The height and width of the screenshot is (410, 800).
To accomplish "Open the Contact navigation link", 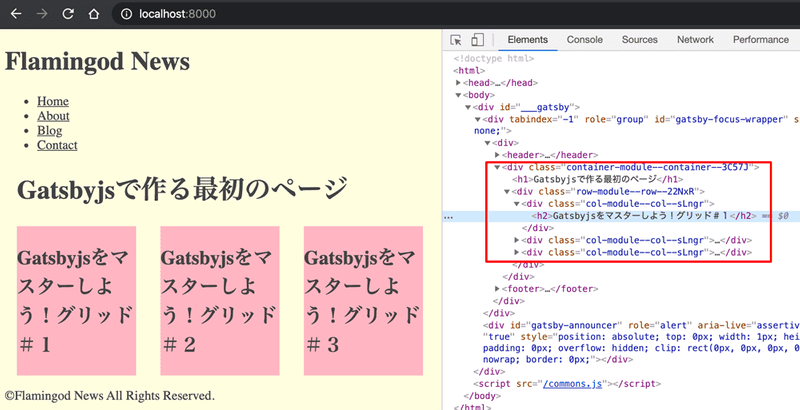I will tap(57, 145).
